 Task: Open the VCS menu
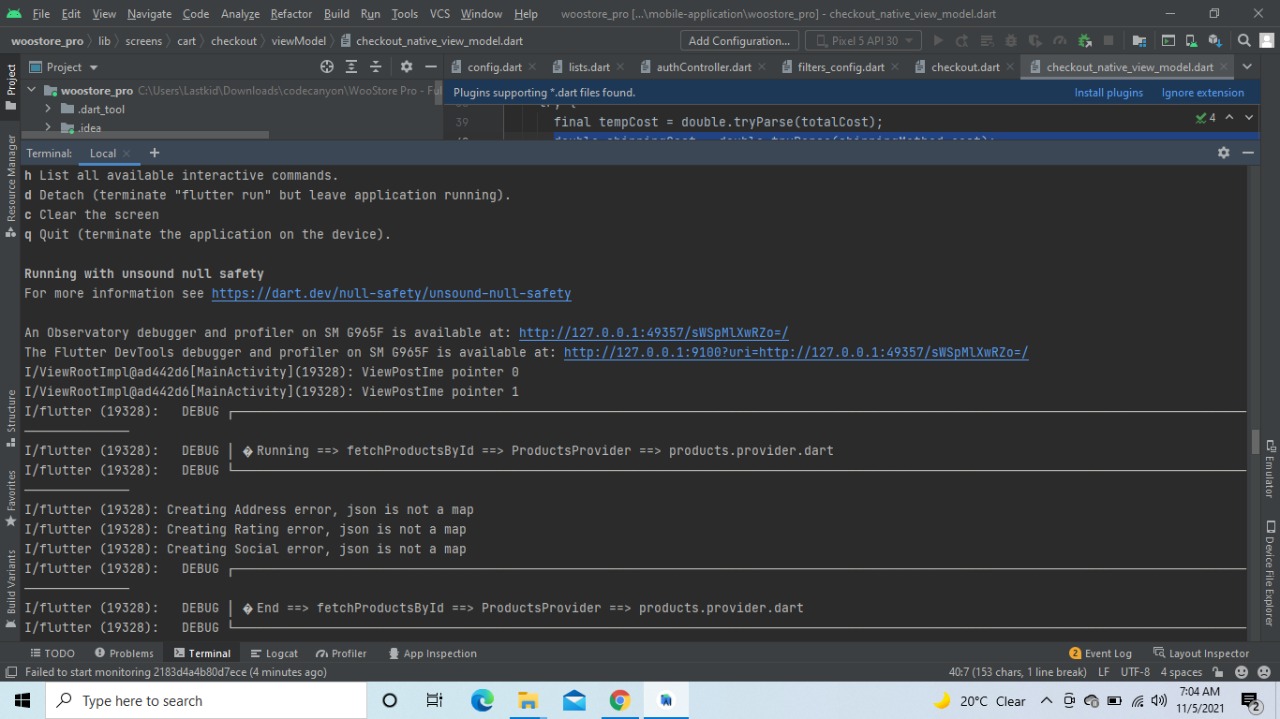click(x=440, y=14)
